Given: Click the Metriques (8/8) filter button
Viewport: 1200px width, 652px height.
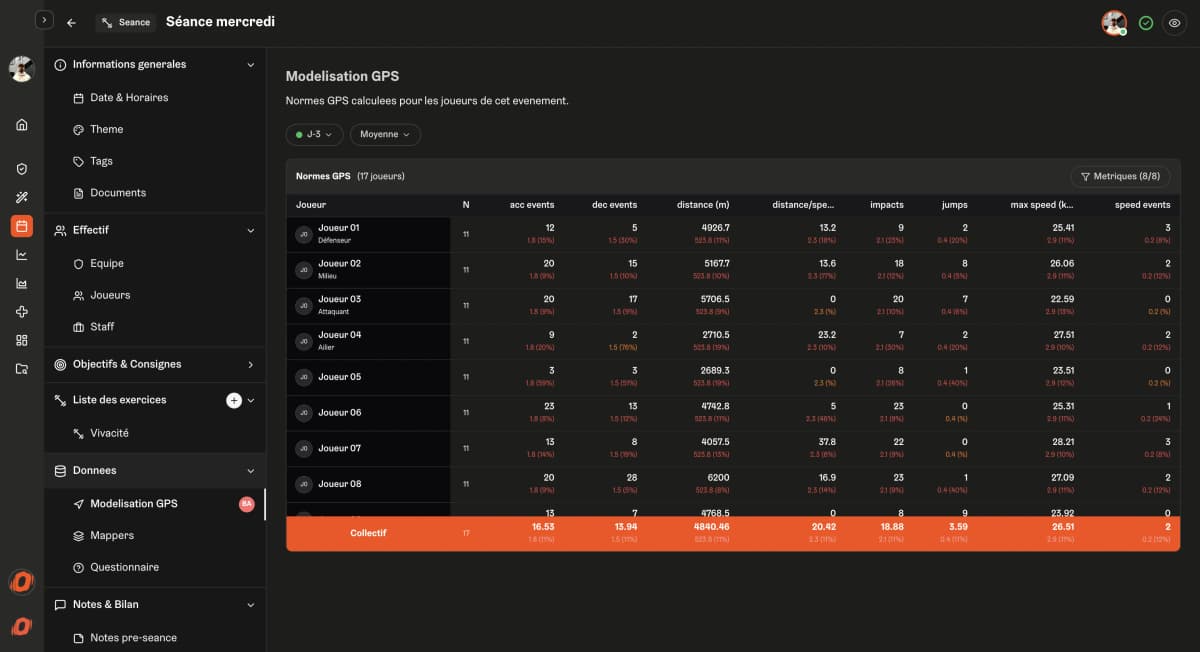Looking at the screenshot, I should point(1119,176).
